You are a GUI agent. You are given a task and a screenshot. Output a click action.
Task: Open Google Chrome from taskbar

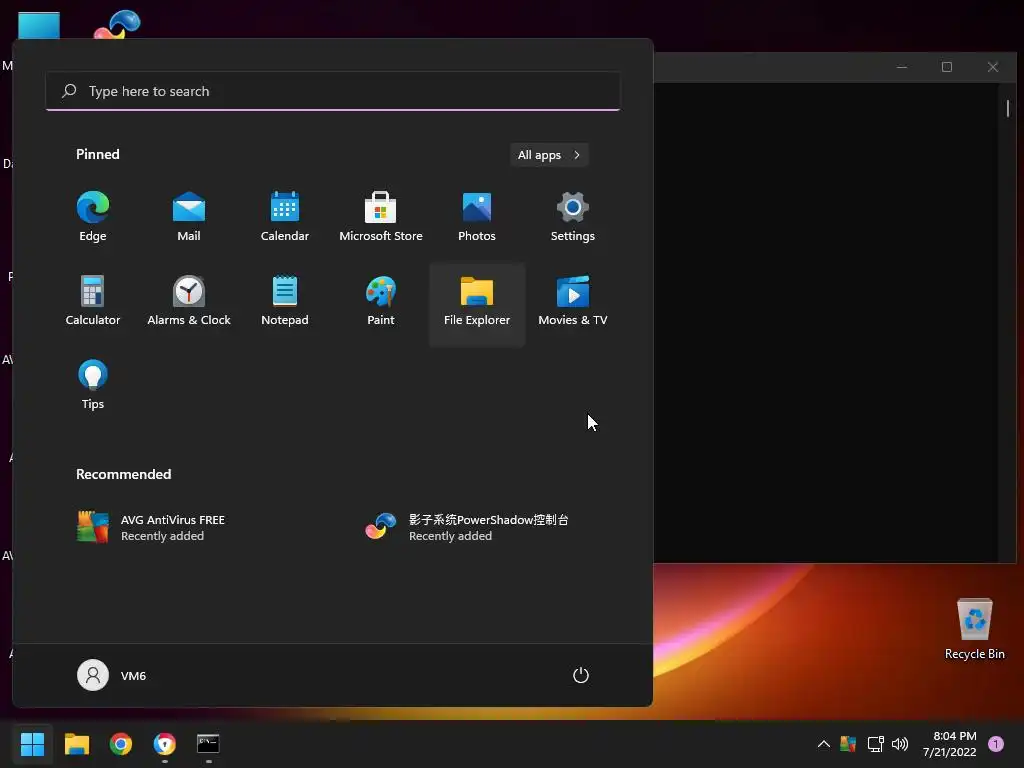coord(121,744)
